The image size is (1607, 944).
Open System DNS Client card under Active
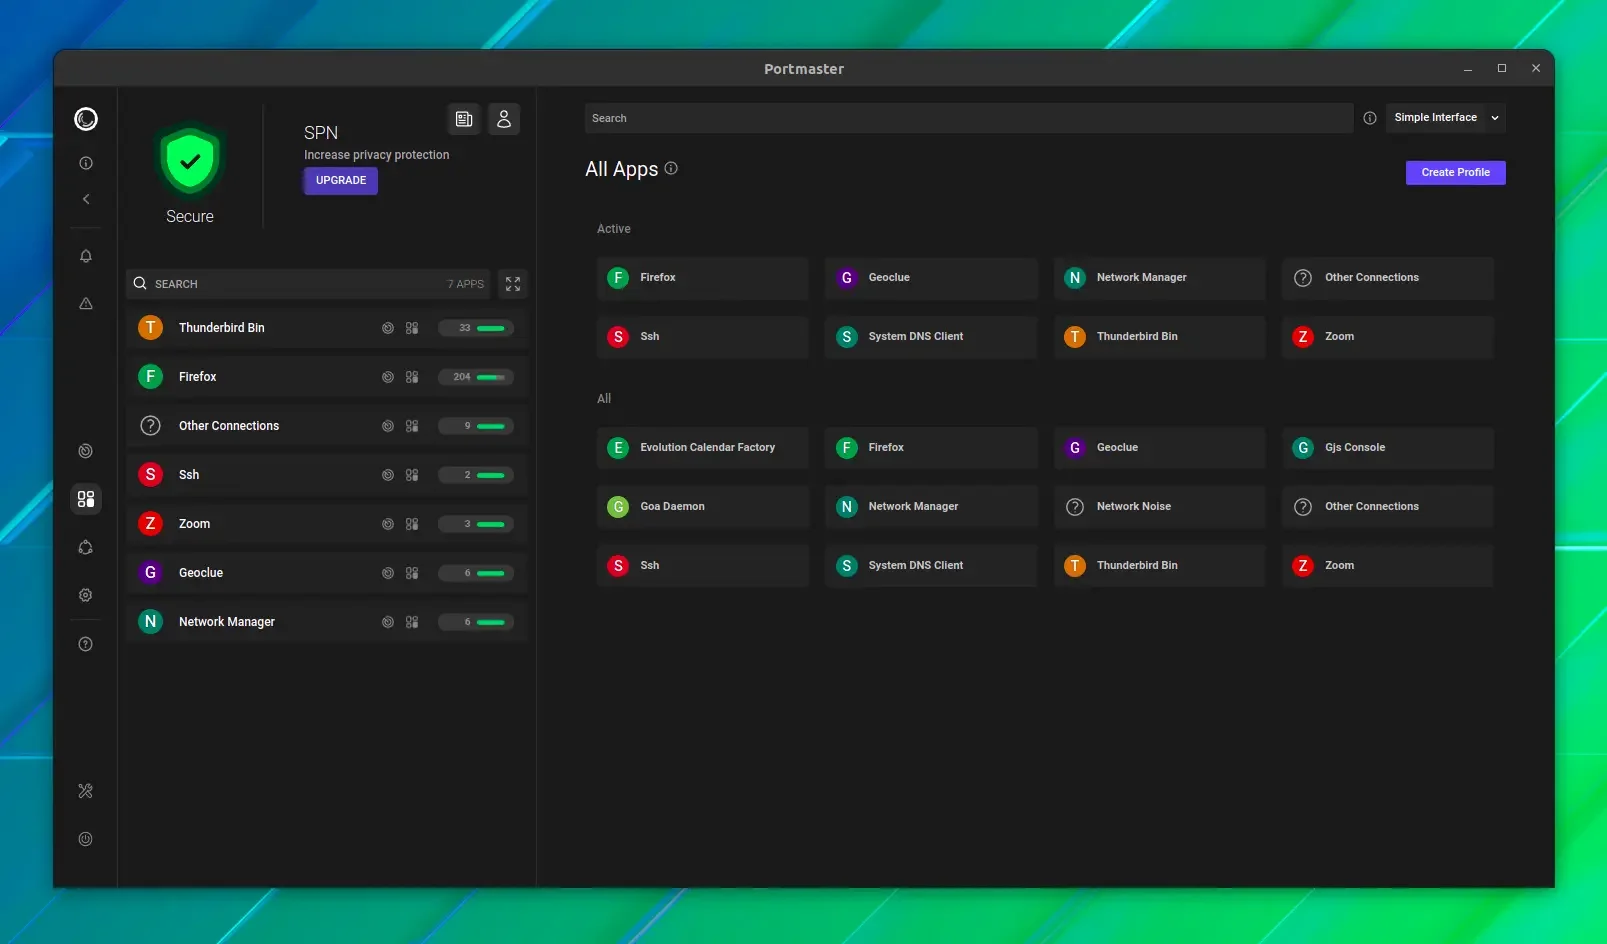tap(931, 337)
